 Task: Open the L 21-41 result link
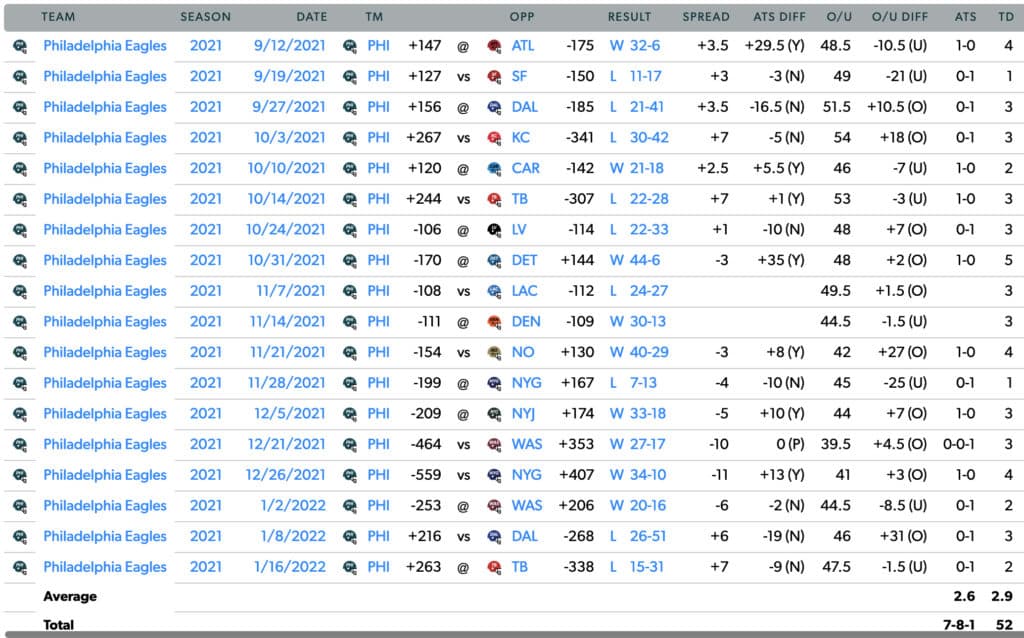[636, 107]
